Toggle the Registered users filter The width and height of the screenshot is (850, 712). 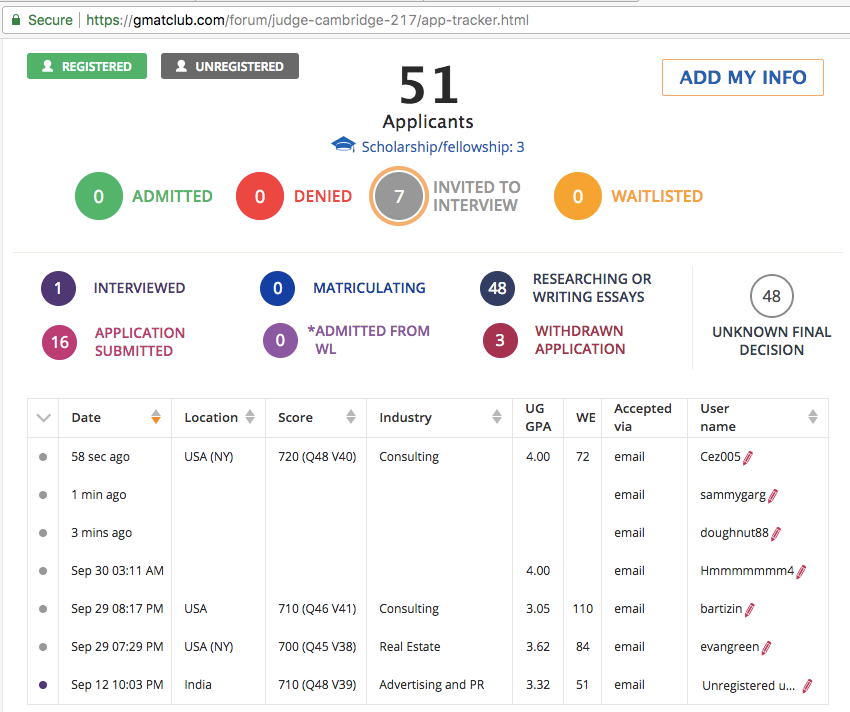pos(85,66)
